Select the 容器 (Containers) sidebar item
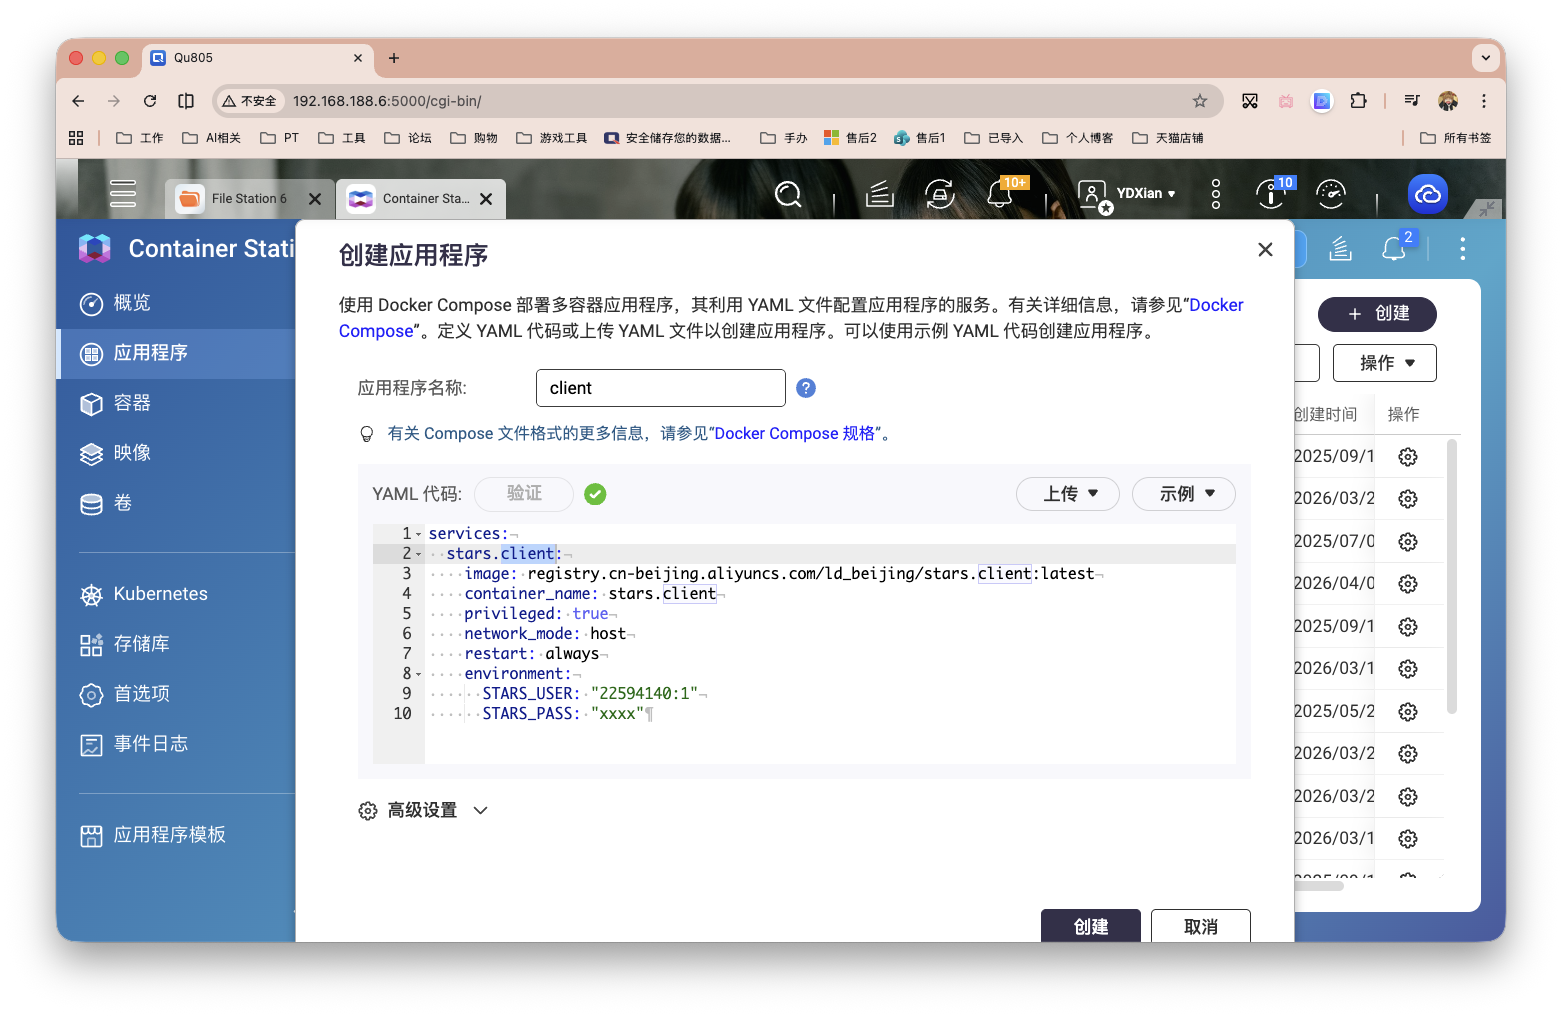This screenshot has height=1016, width=1562. tap(131, 403)
